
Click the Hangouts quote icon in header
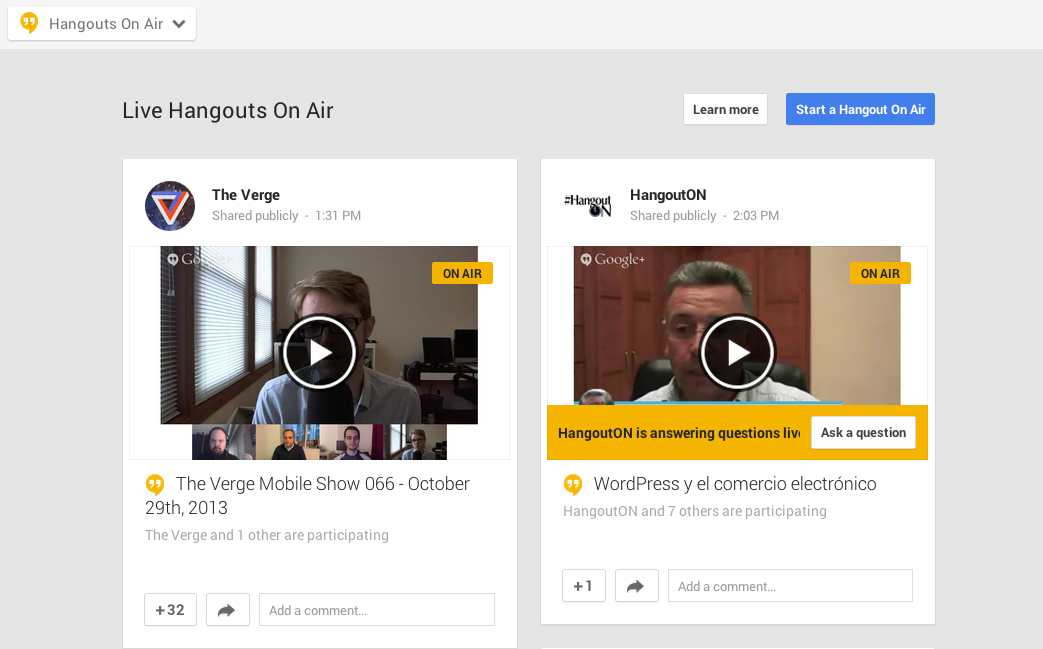(29, 23)
